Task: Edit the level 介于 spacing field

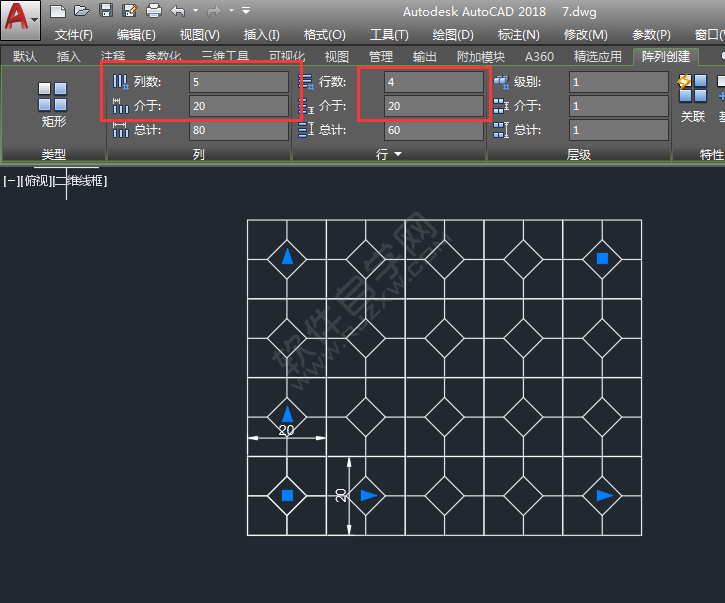Action: tap(619, 106)
